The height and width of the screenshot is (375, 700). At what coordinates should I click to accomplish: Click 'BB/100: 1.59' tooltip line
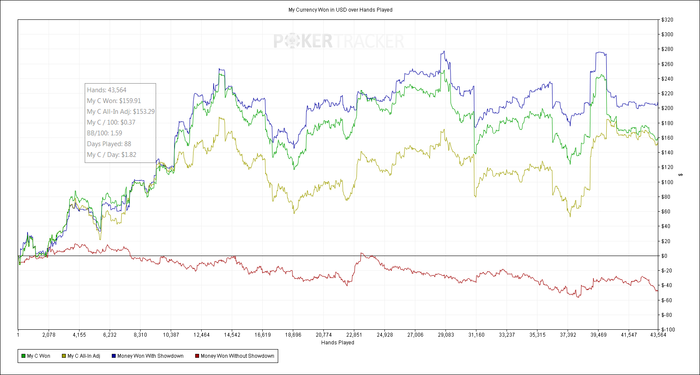tap(104, 133)
